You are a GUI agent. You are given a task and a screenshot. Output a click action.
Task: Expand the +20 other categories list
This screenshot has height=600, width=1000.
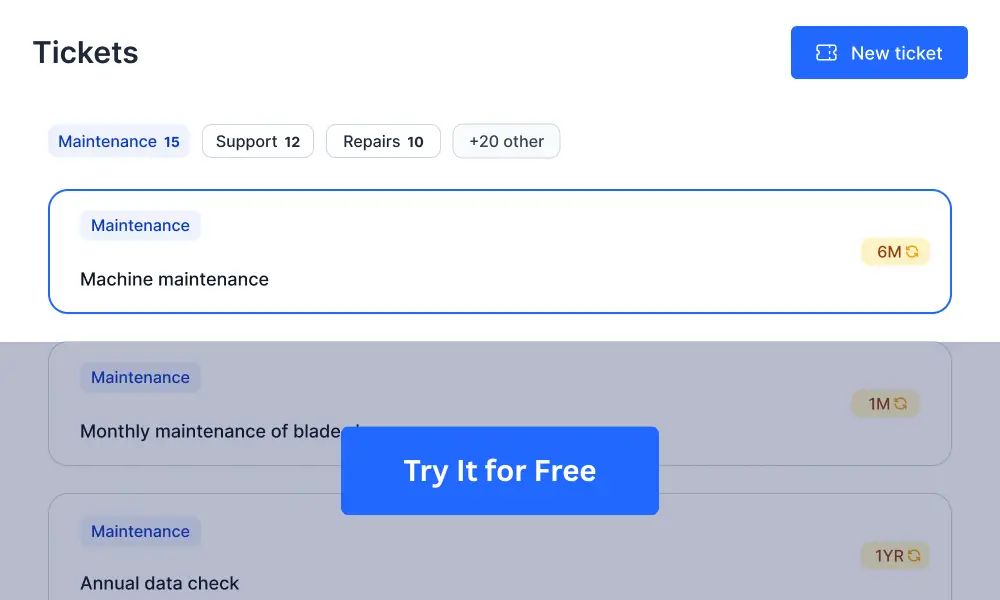506,141
